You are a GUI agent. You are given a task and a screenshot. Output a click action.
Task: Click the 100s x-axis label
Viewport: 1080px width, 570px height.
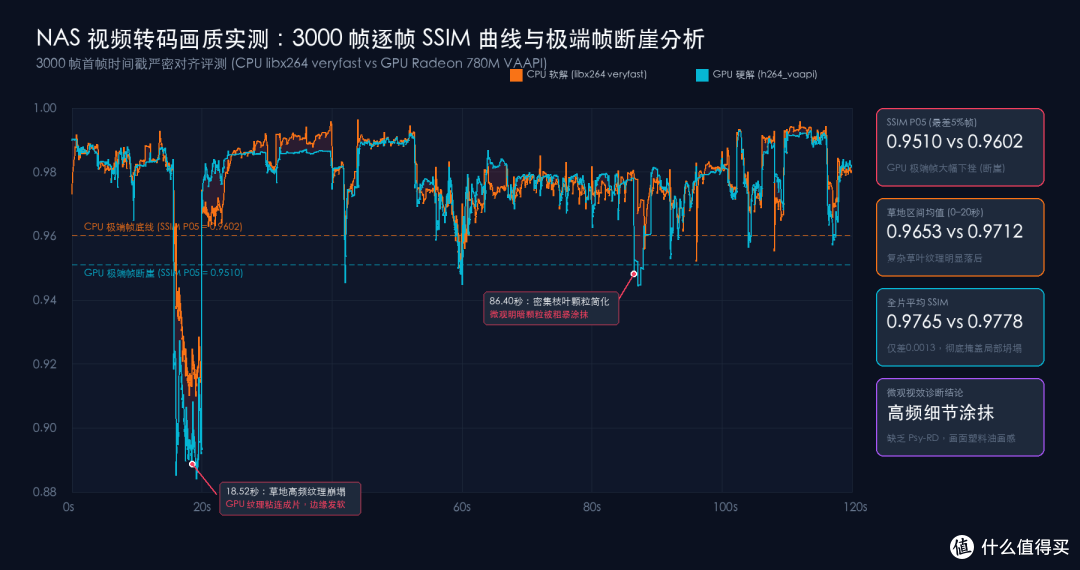coord(725,507)
